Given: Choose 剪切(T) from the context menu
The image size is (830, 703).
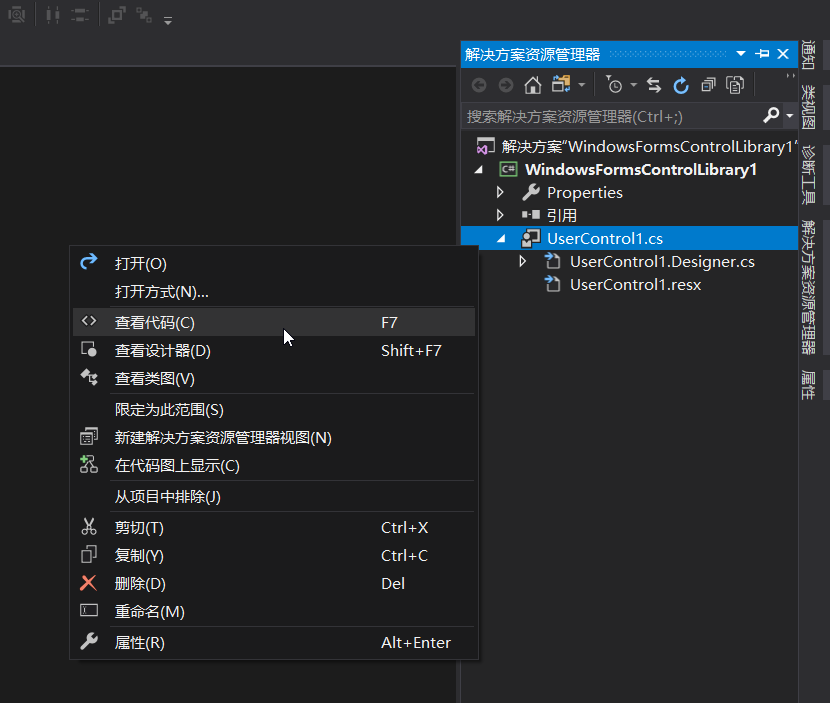Looking at the screenshot, I should [x=274, y=528].
